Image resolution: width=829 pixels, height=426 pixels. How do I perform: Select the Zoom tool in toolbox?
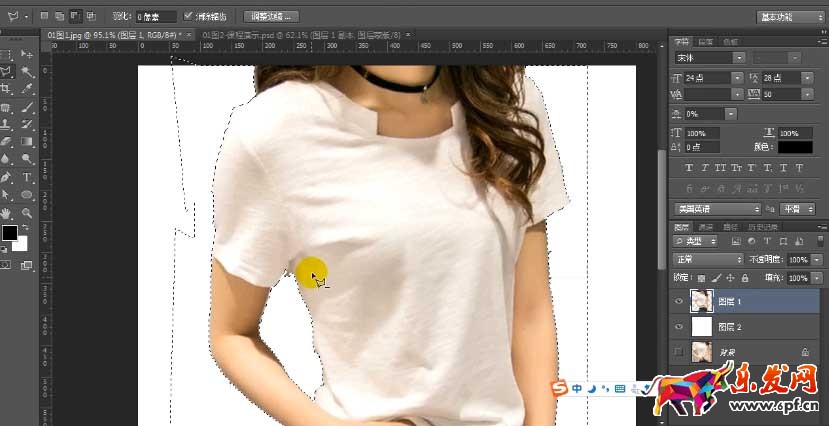[x=27, y=212]
